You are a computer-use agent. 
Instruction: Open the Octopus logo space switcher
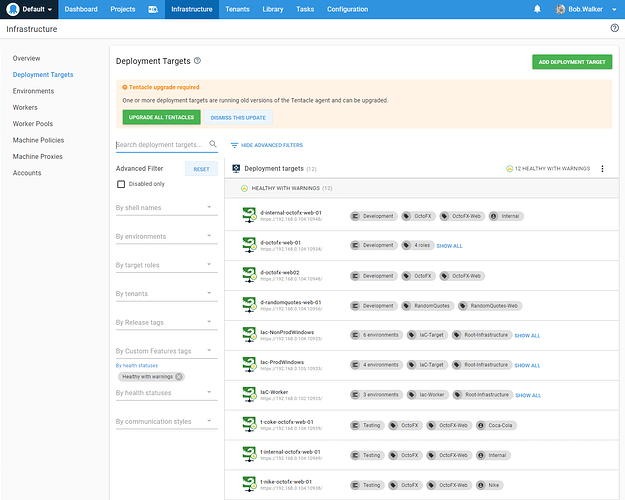[13, 9]
